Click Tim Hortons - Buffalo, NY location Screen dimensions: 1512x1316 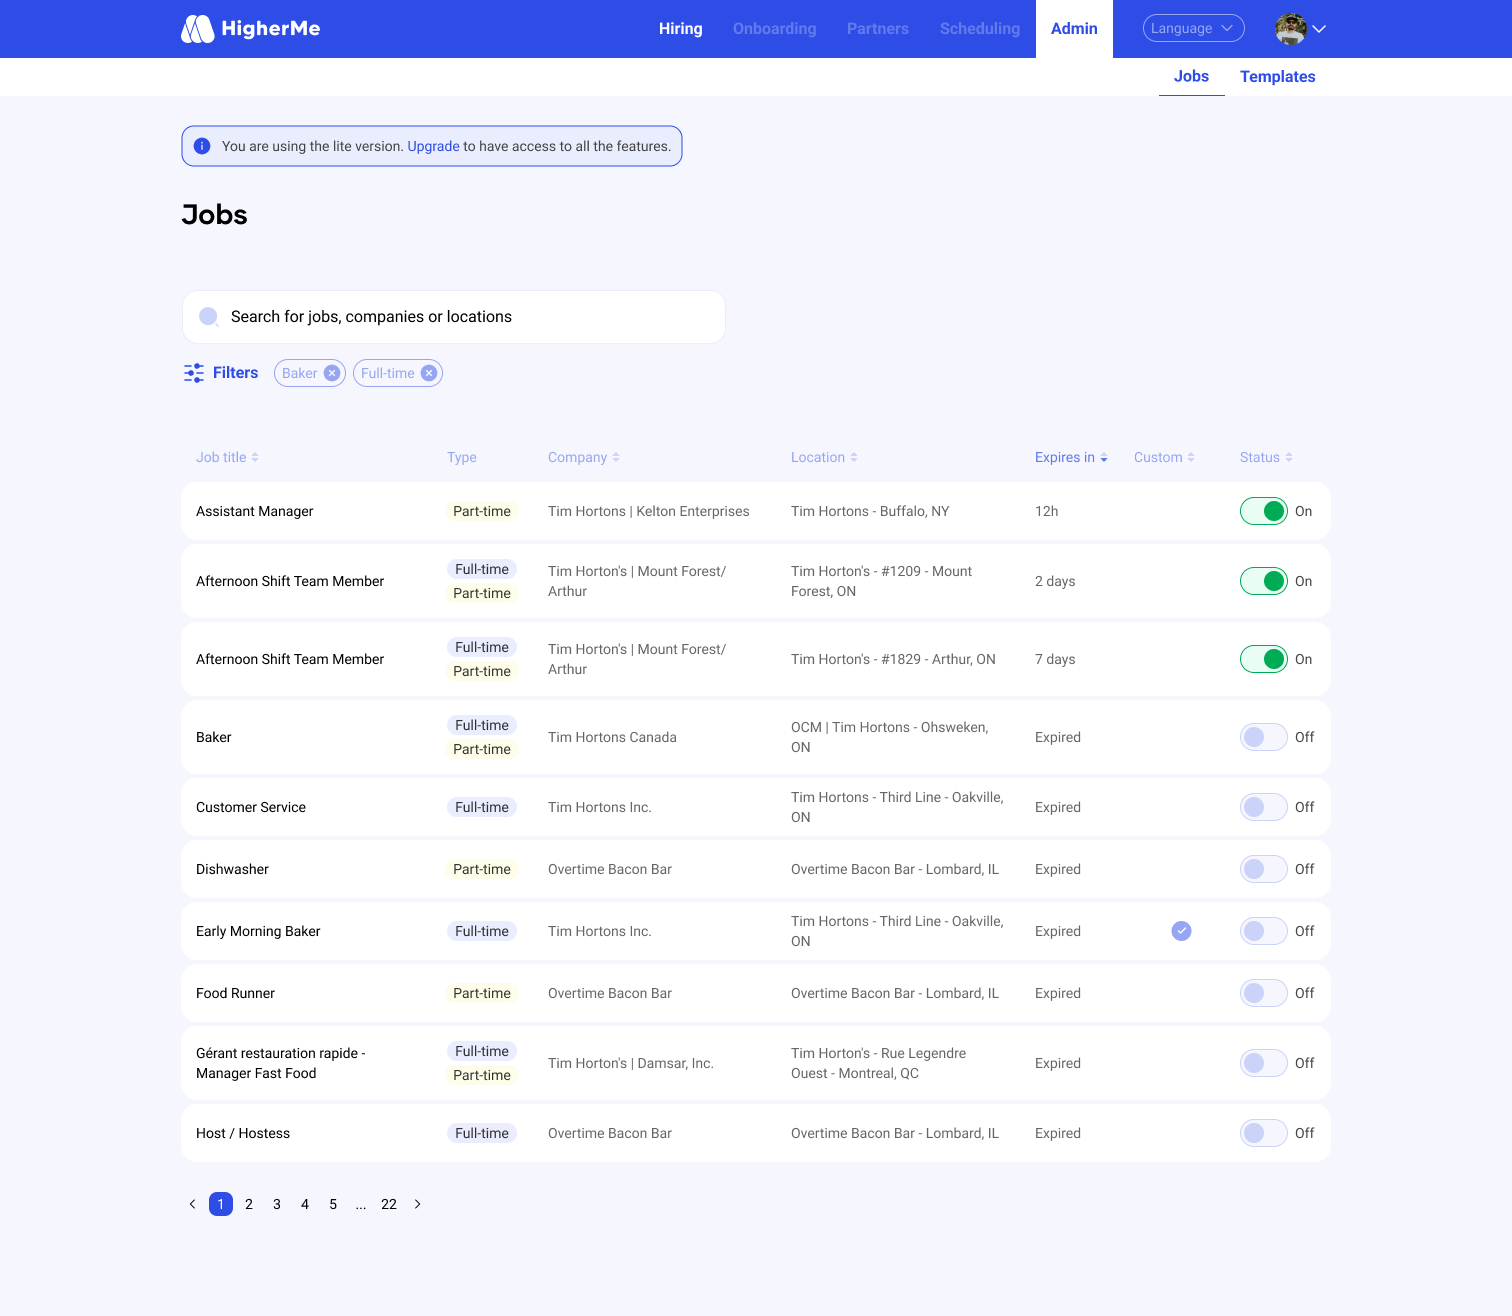[x=870, y=511]
